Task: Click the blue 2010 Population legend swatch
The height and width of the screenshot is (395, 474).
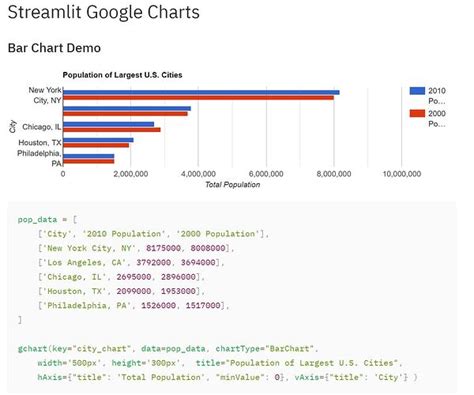Action: [x=417, y=91]
